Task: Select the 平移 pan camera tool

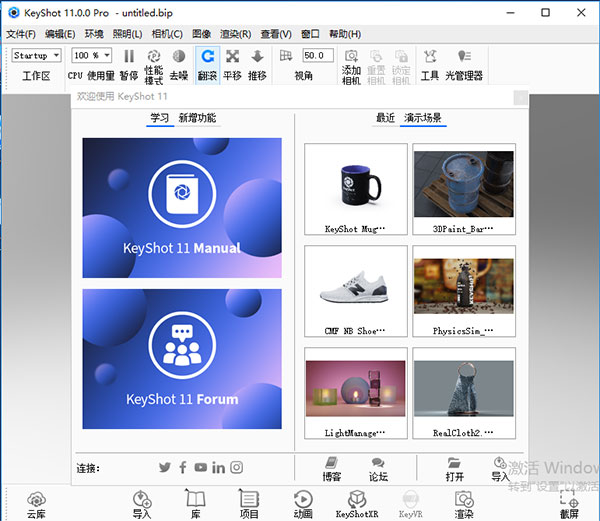Action: pyautogui.click(x=232, y=58)
